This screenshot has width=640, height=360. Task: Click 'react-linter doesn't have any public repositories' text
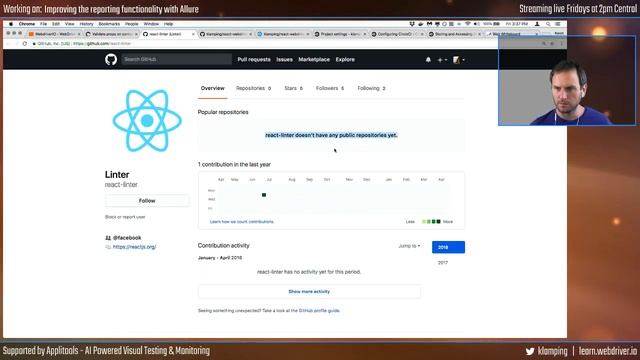tap(331, 135)
